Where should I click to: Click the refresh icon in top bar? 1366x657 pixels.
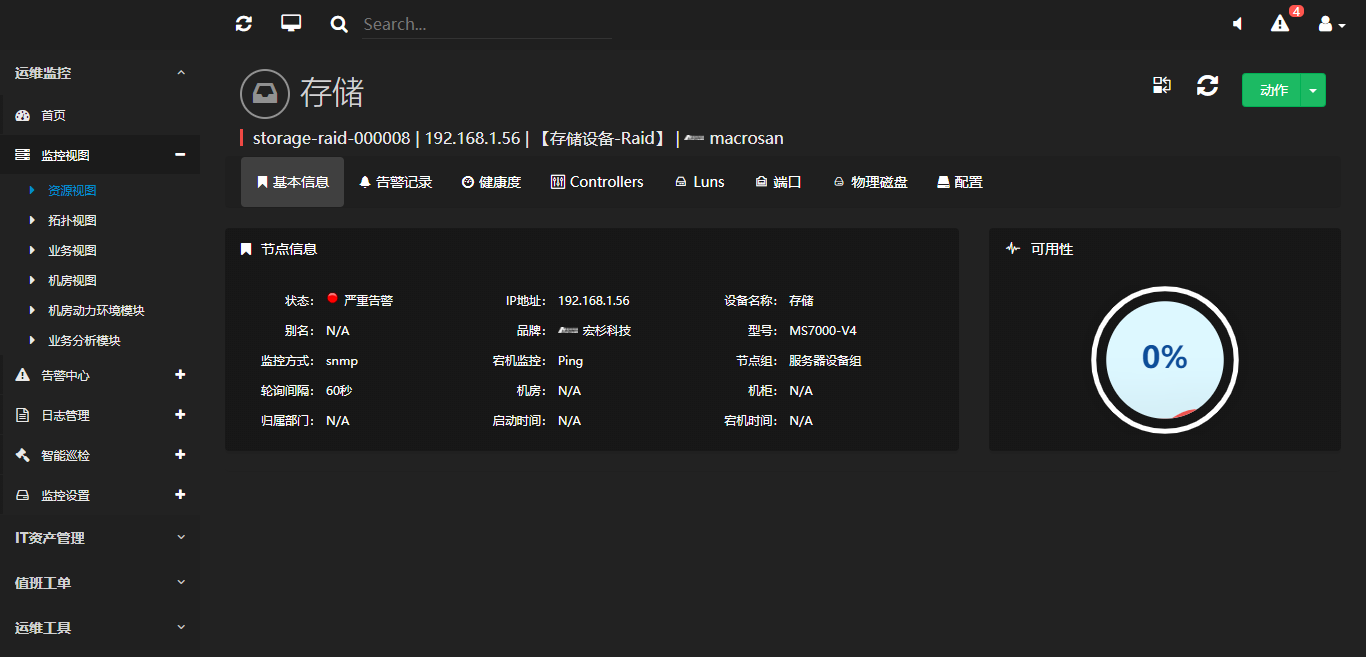[x=244, y=23]
